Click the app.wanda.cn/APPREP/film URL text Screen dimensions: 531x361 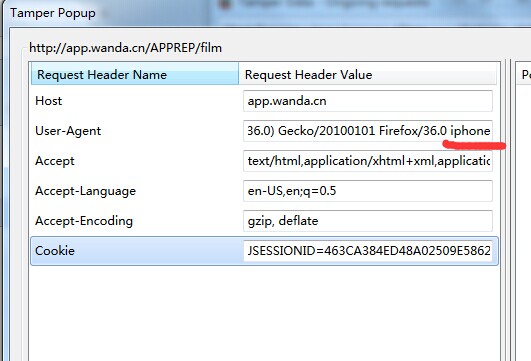(125, 48)
